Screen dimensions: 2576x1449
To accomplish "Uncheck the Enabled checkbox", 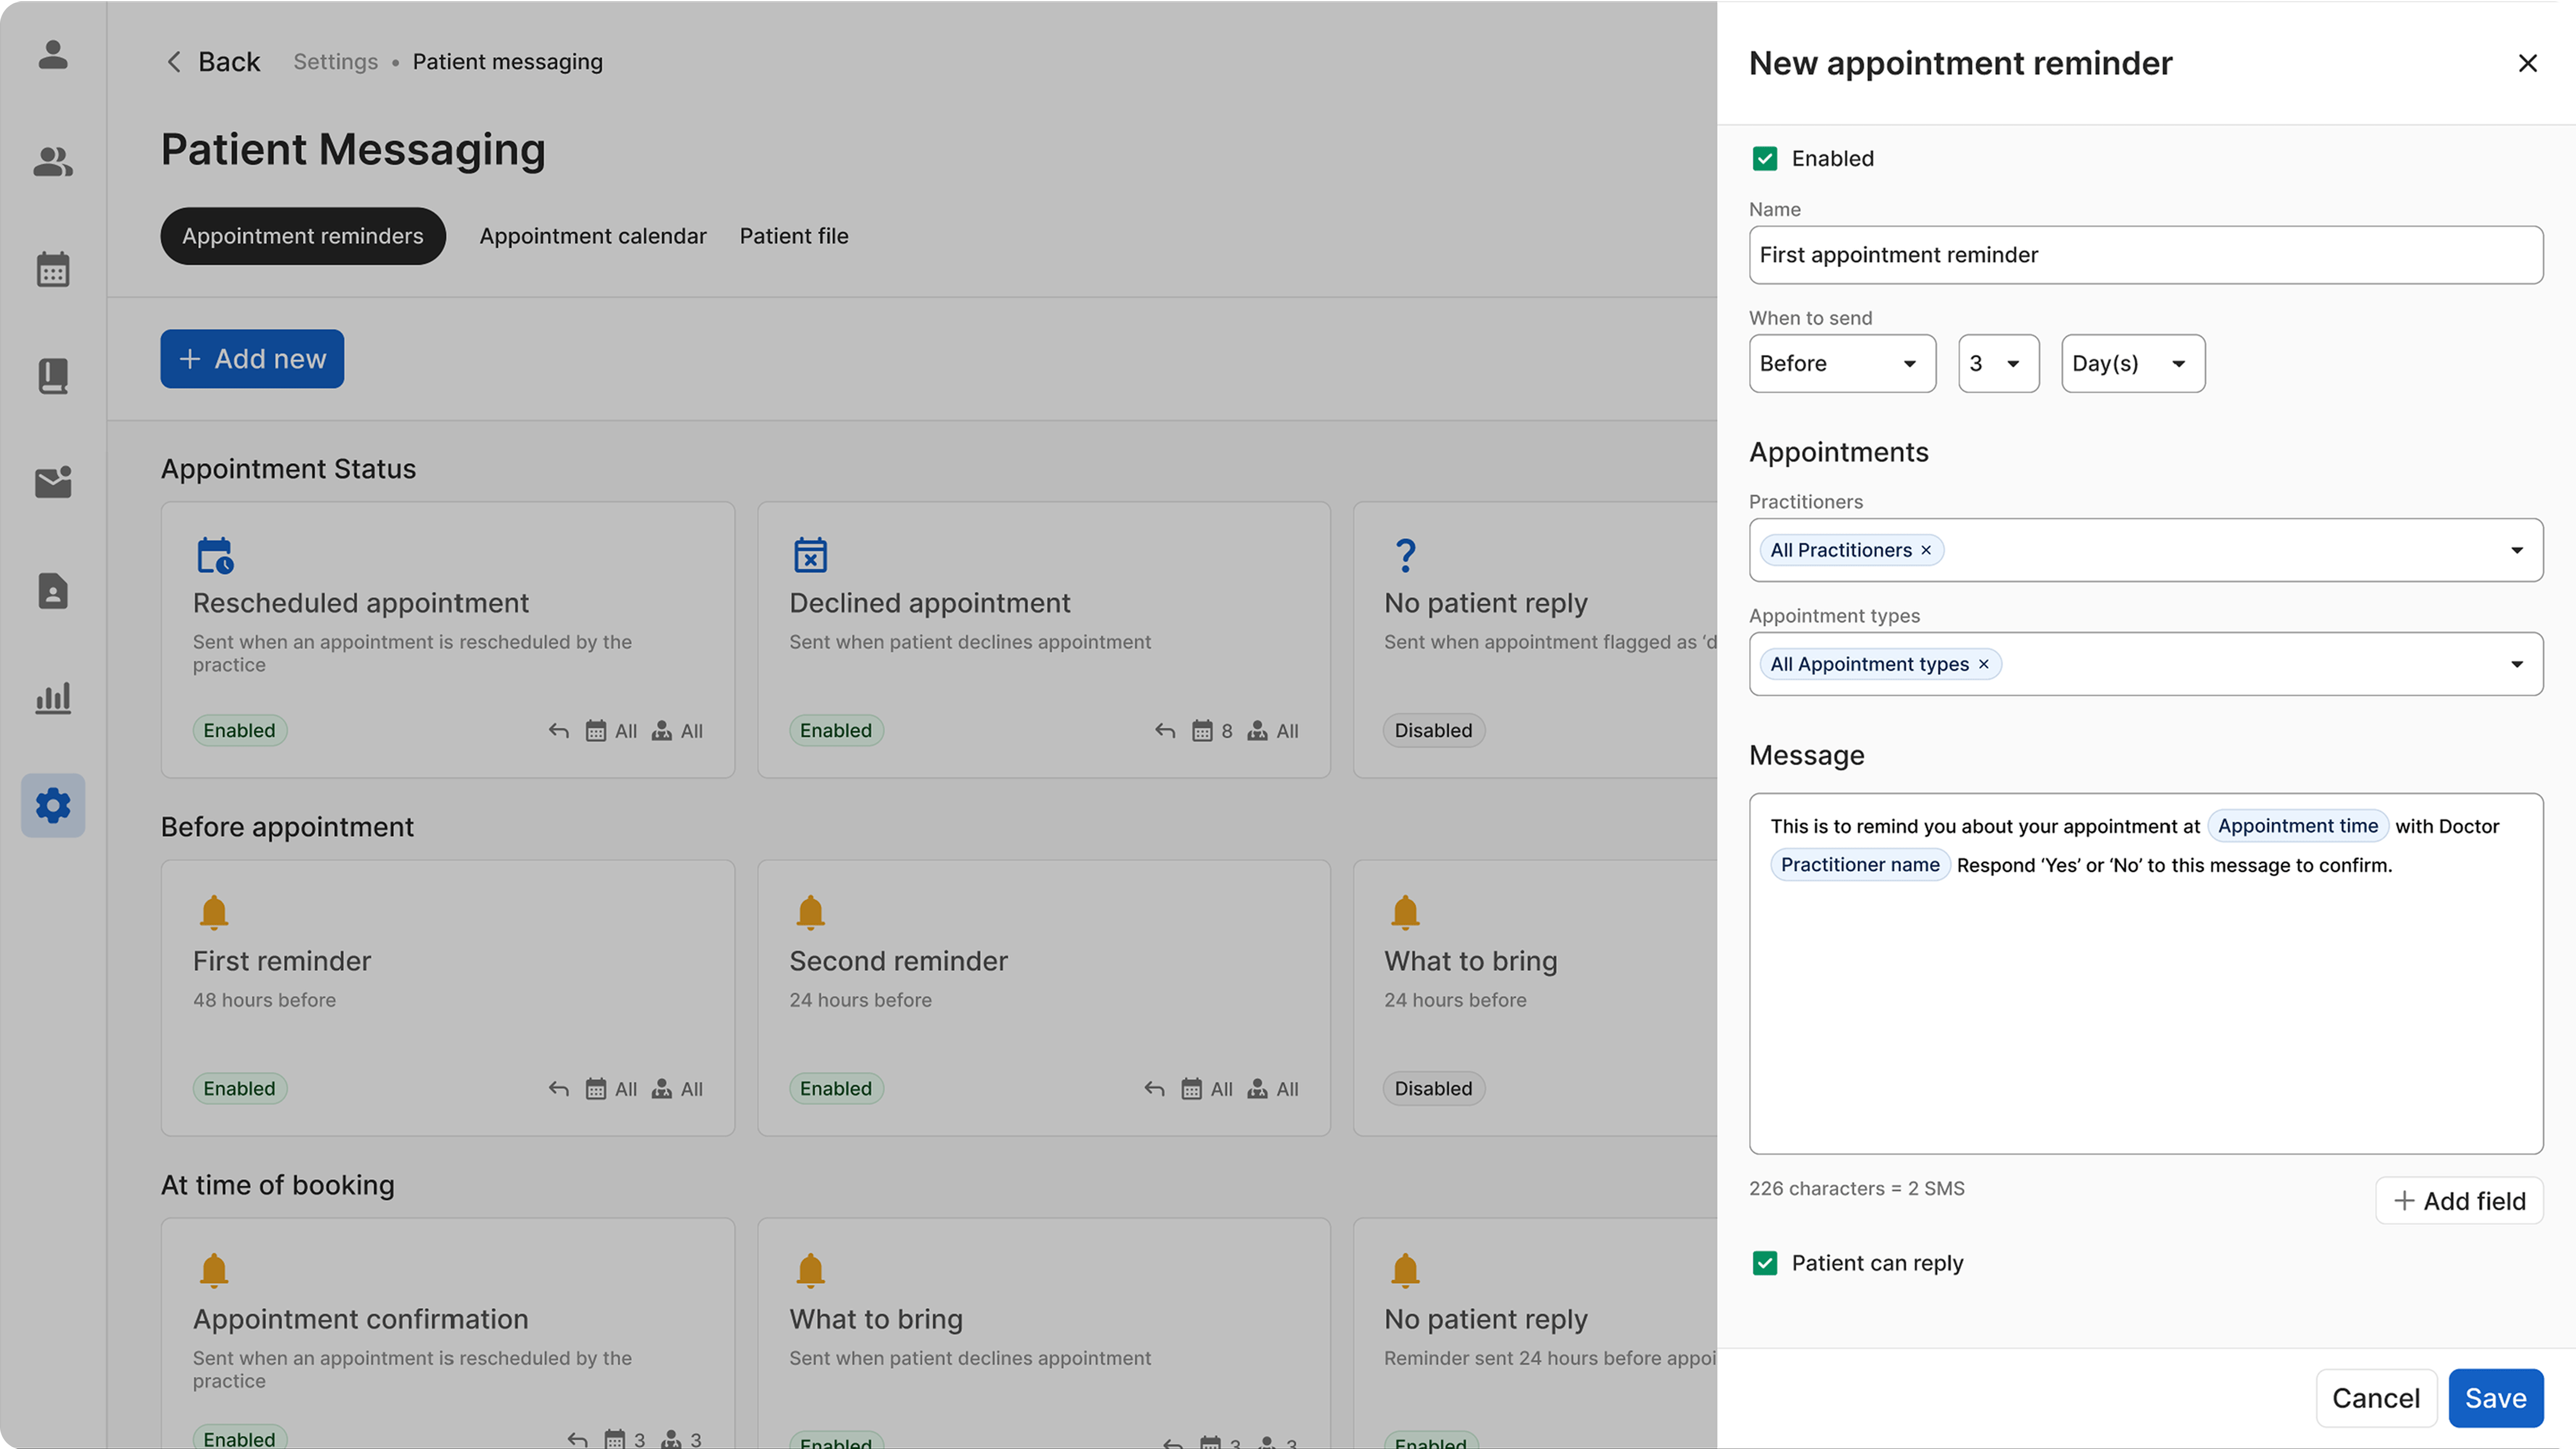I will 1765,158.
